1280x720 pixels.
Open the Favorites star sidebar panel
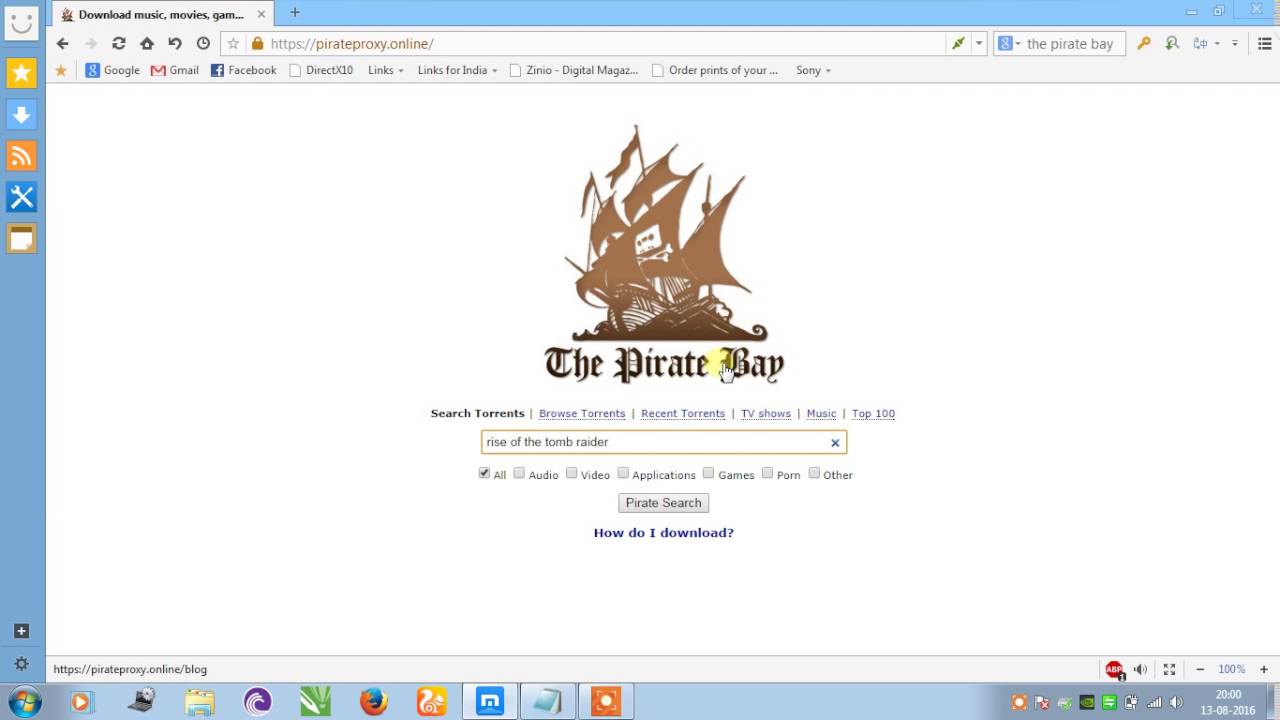coord(22,72)
